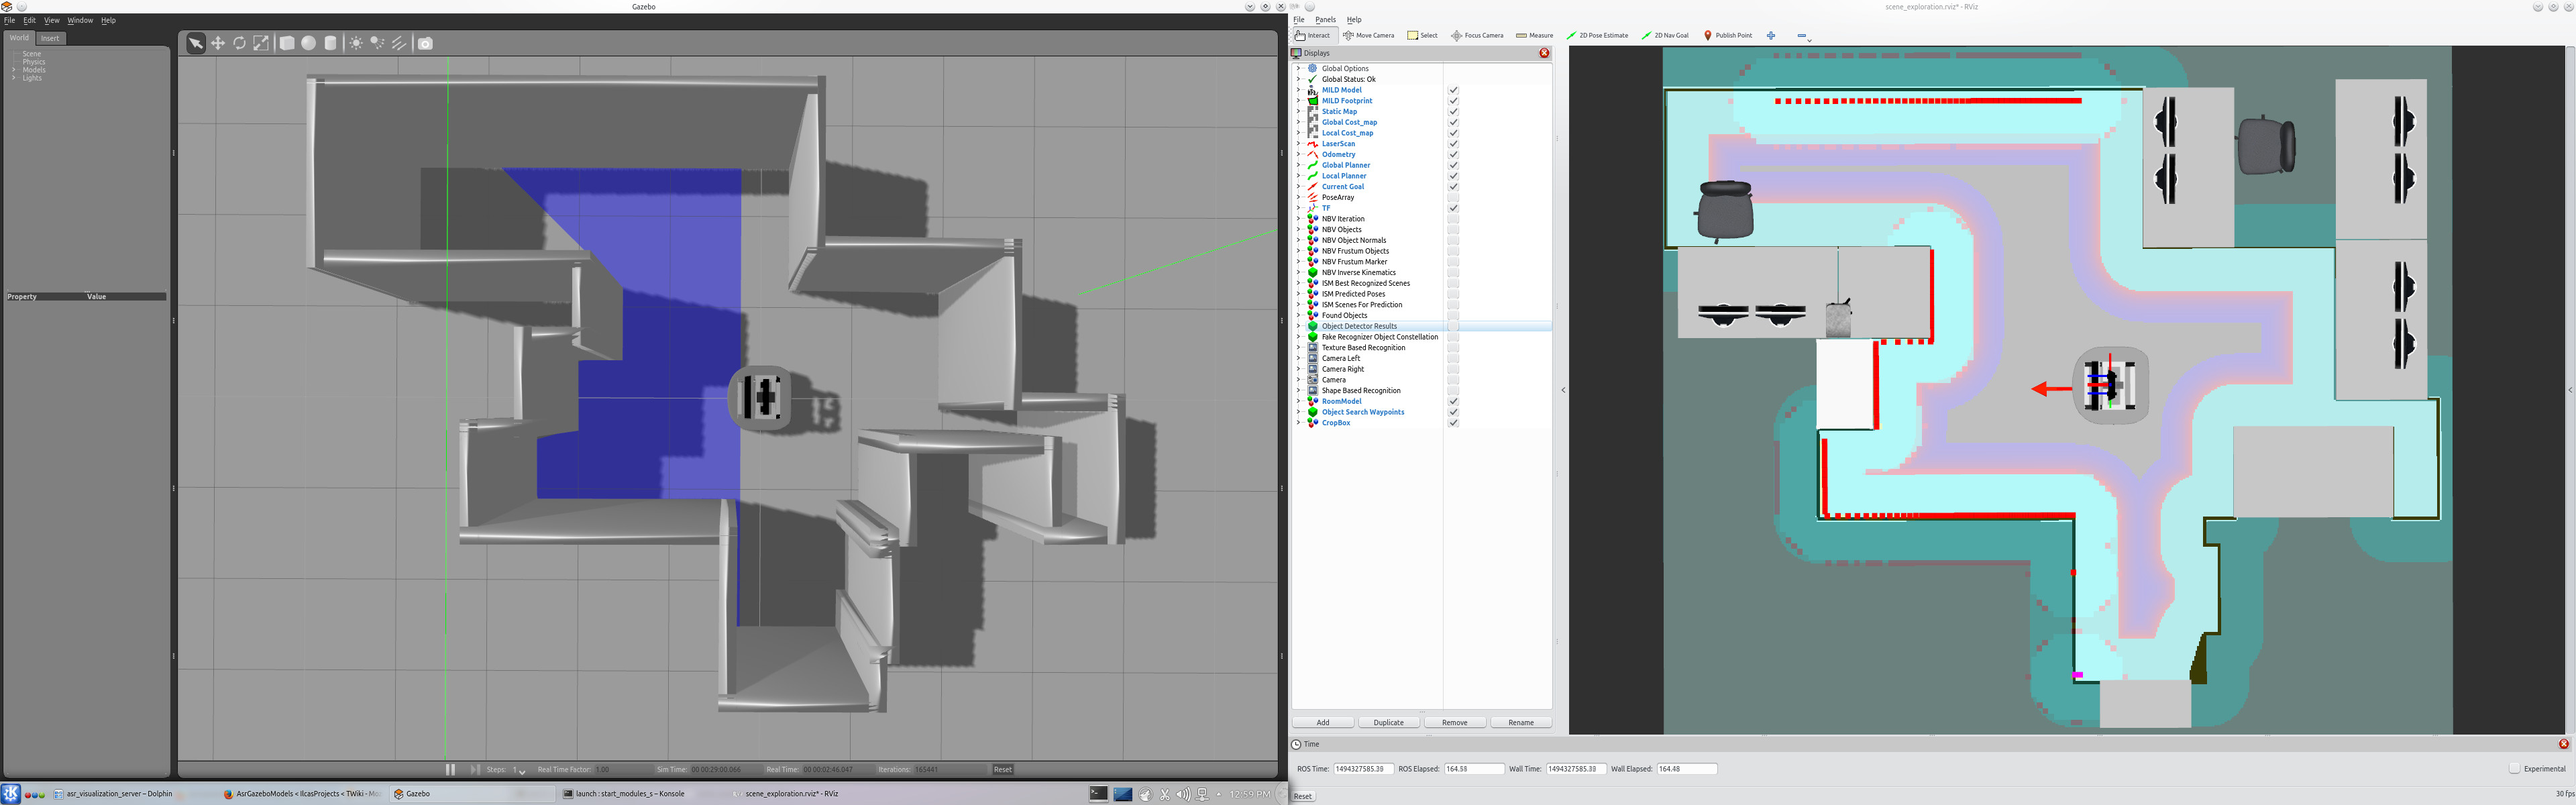Screen dimensions: 2576x805
Task: Expand the Local Cost_map display
Action: pyautogui.click(x=1299, y=133)
